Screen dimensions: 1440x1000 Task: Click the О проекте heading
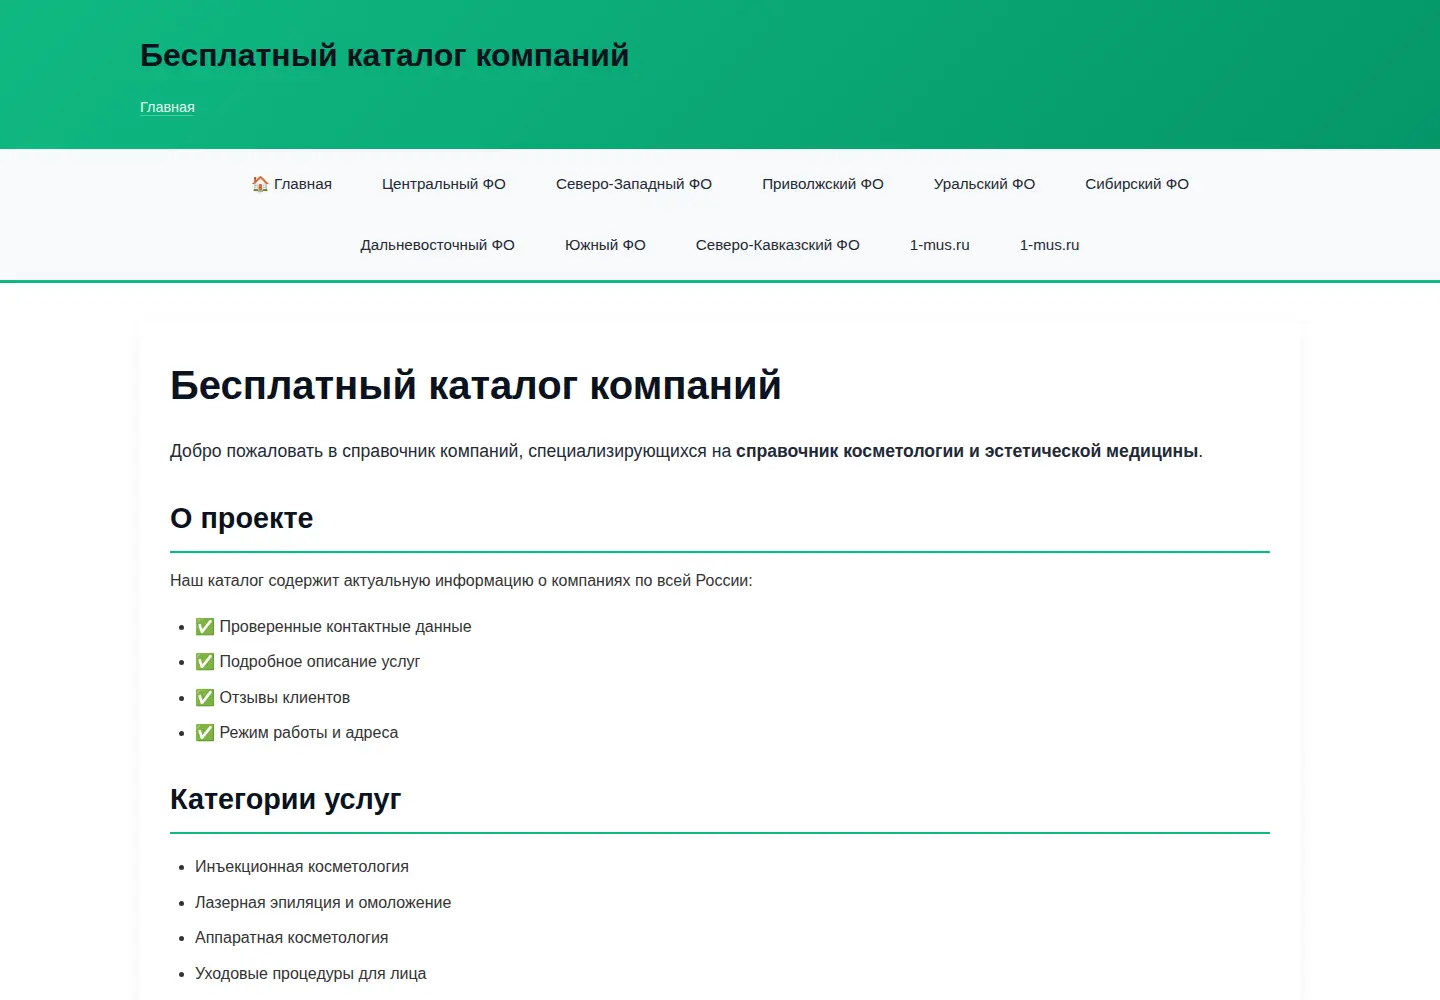point(241,518)
